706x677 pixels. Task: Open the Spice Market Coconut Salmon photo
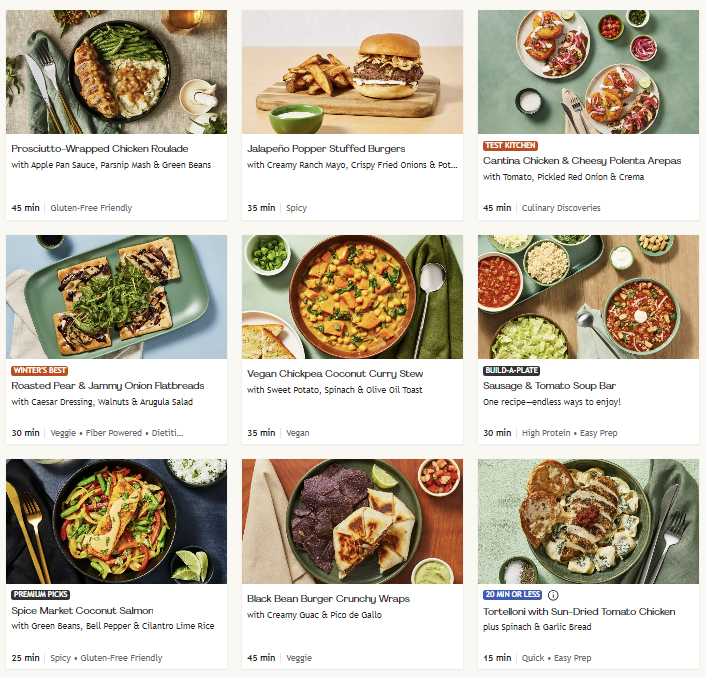(x=116, y=521)
